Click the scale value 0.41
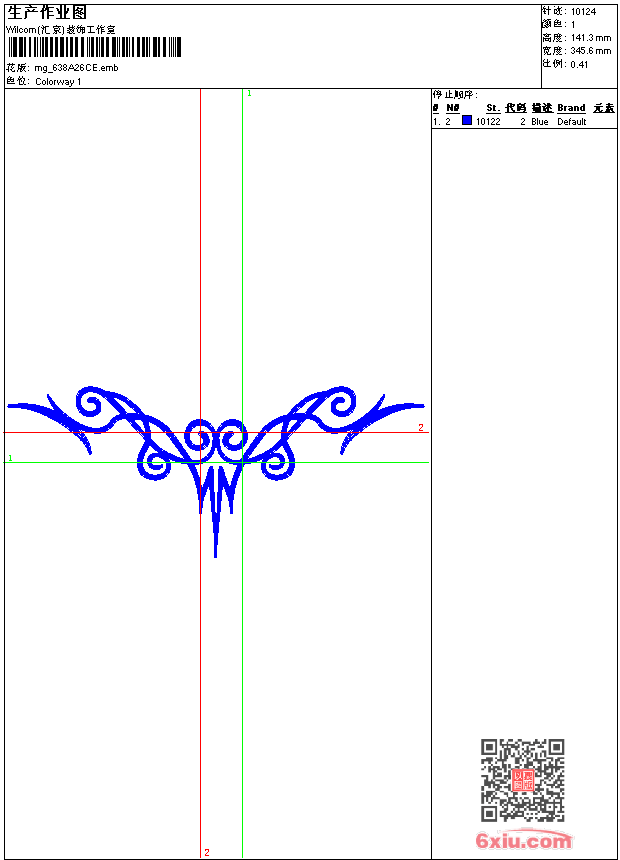 pos(579,65)
